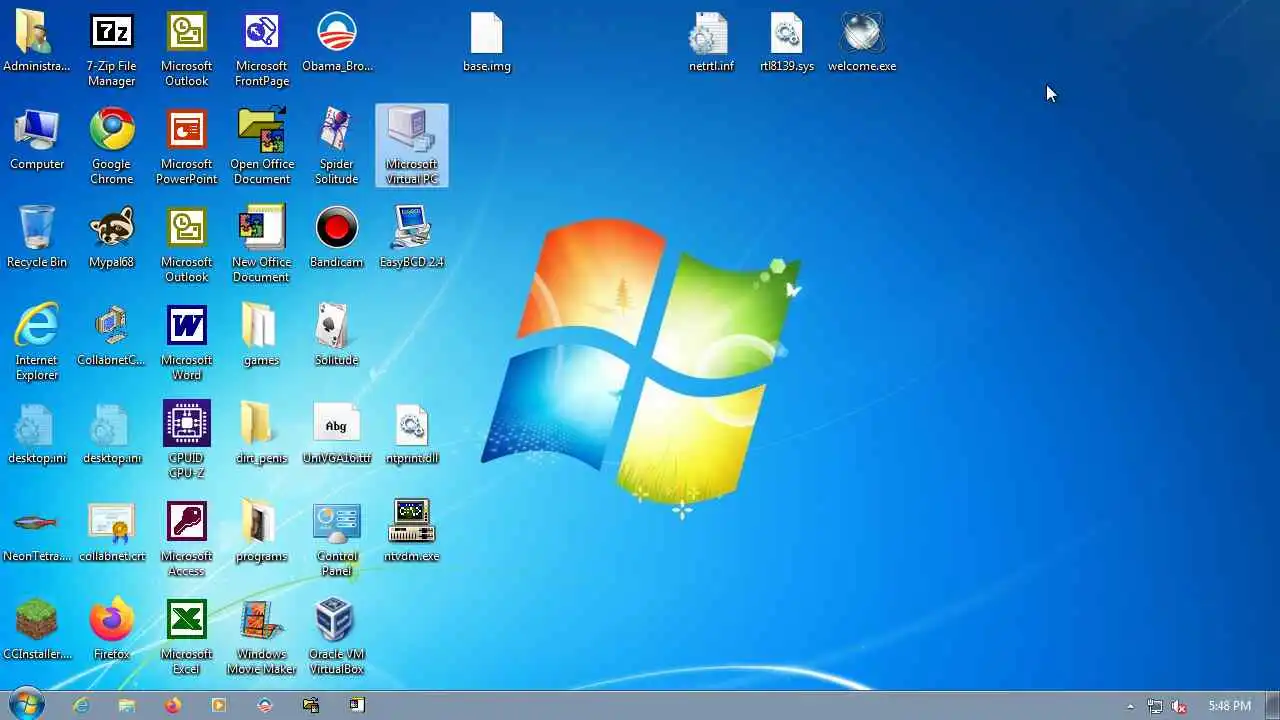Select the netrtl.inf file
This screenshot has width=1280, height=720.
coord(711,42)
